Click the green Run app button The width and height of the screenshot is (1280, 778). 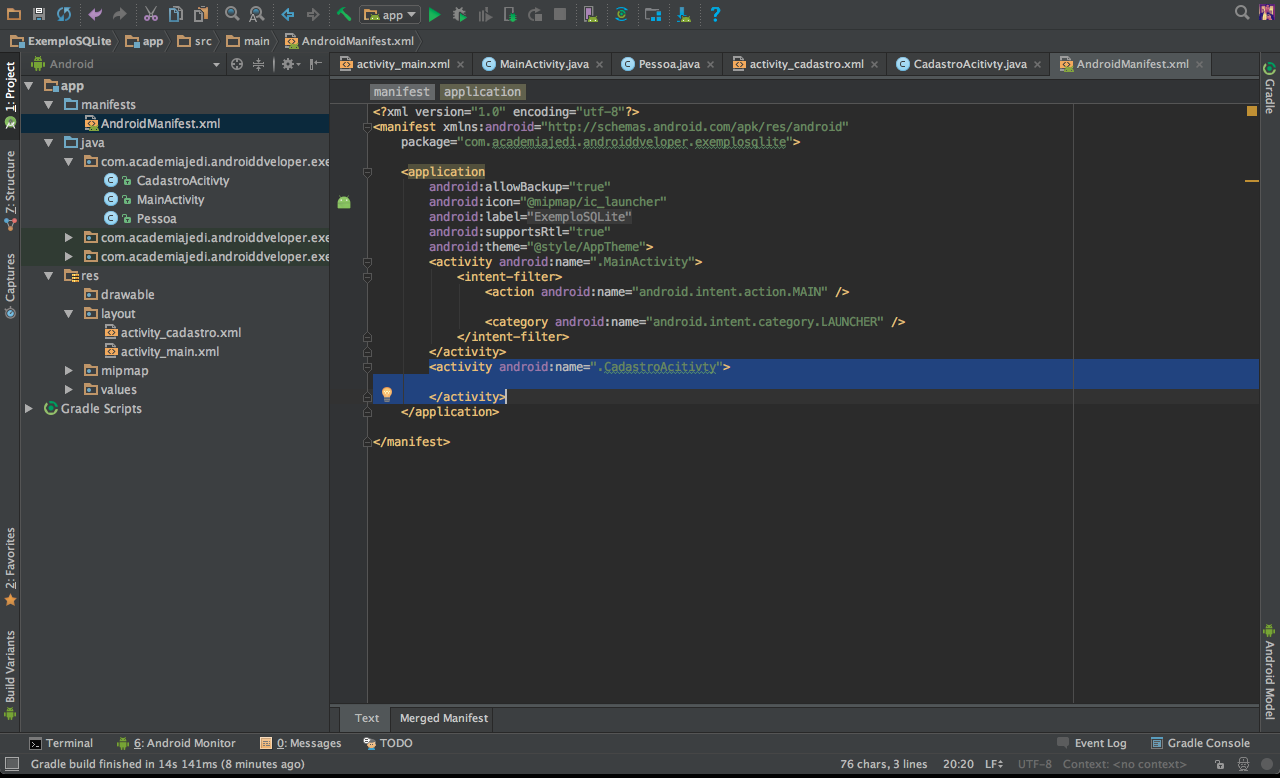[x=434, y=14]
